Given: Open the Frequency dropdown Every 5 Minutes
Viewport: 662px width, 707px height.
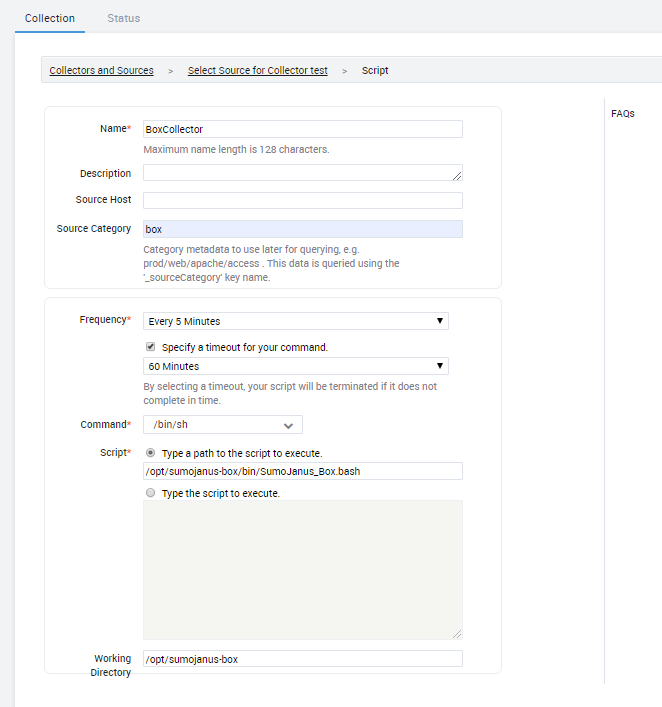Looking at the screenshot, I should 296,321.
